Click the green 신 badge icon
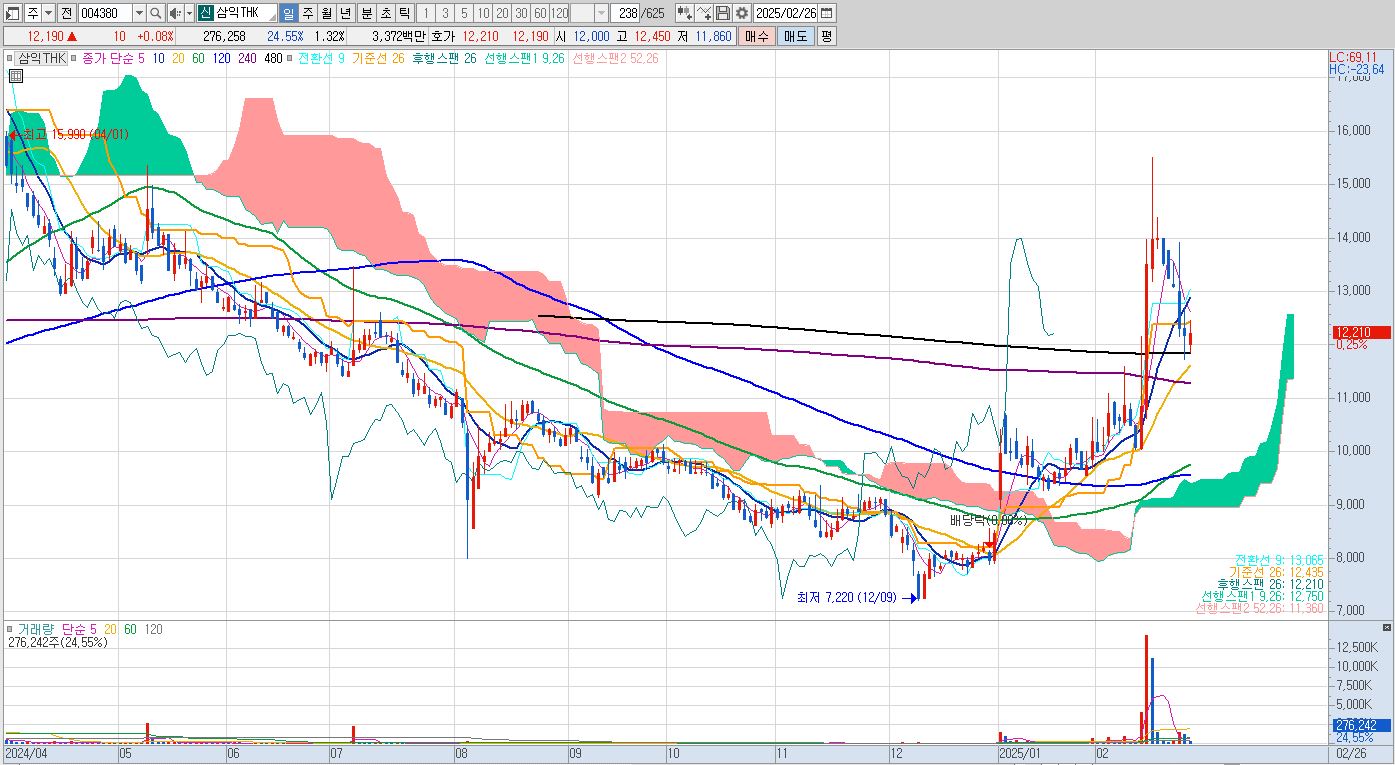The image size is (1395, 765). point(204,13)
